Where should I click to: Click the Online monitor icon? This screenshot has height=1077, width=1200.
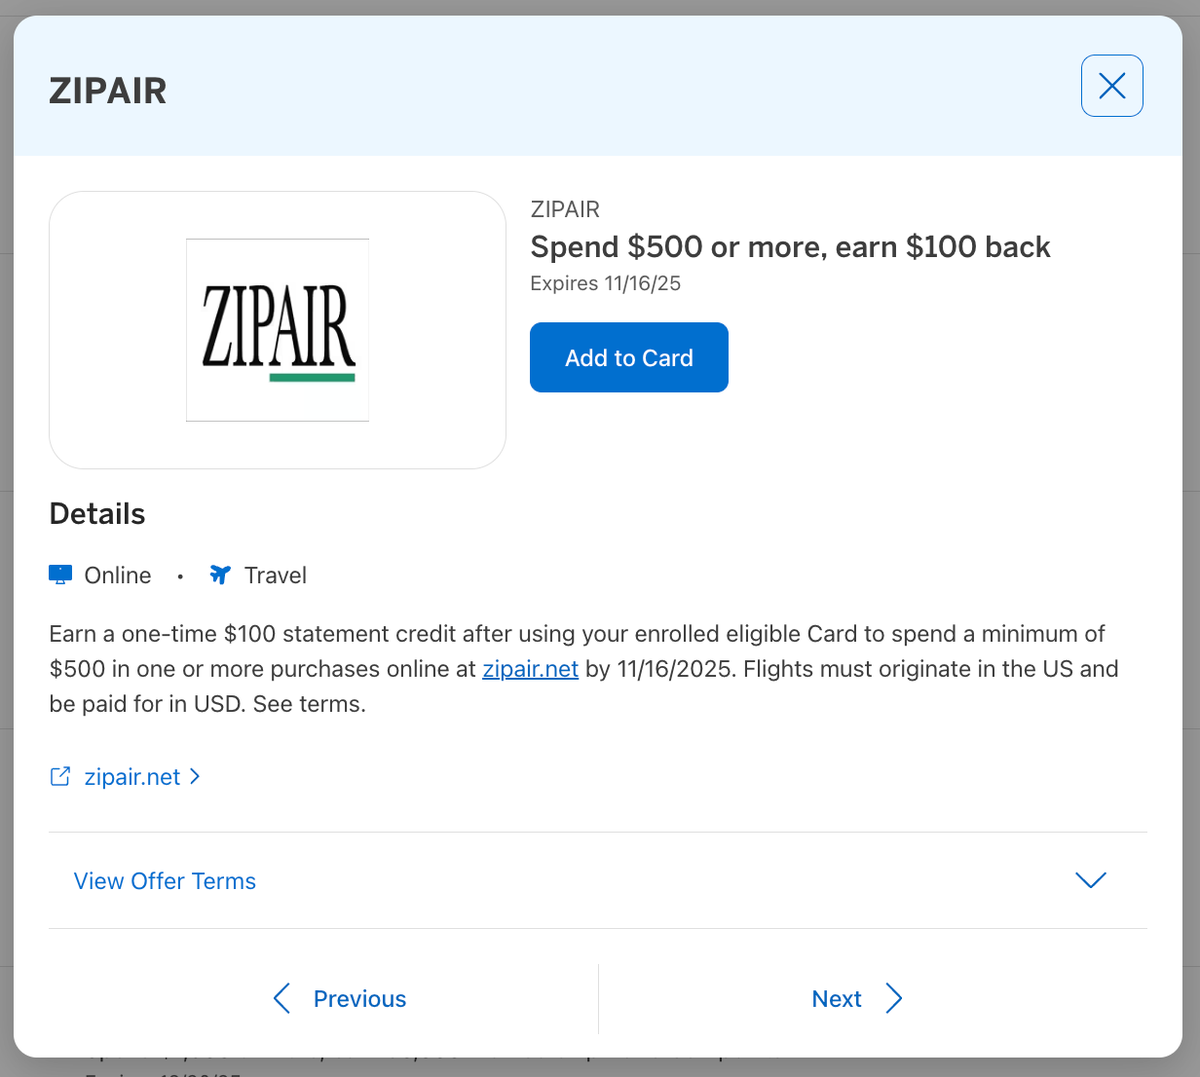point(60,575)
